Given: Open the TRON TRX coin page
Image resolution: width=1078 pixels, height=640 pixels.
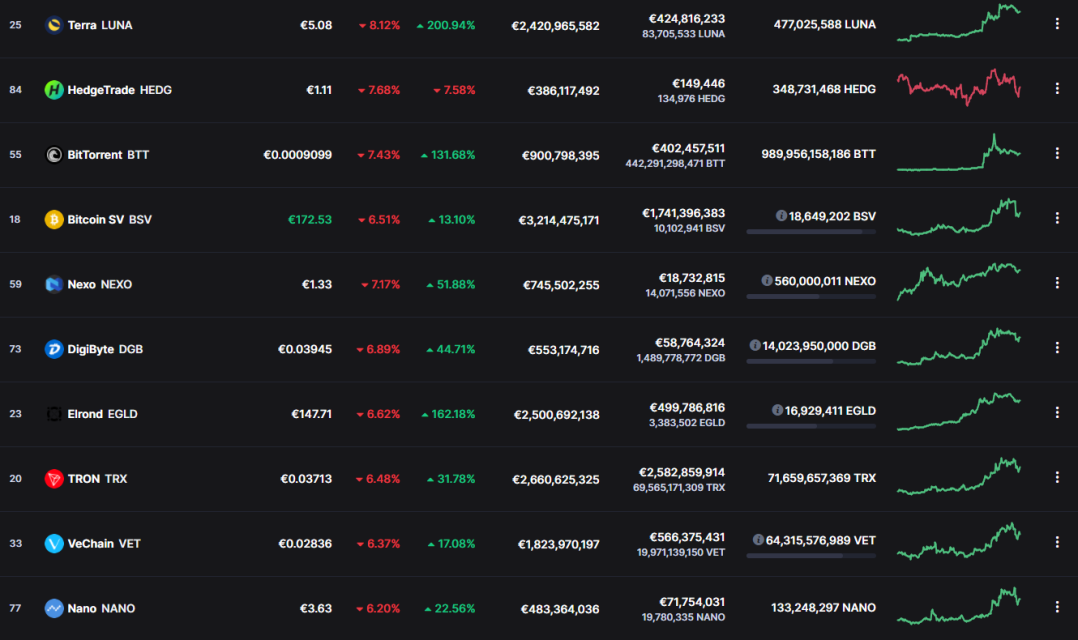Looking at the screenshot, I should click(97, 478).
